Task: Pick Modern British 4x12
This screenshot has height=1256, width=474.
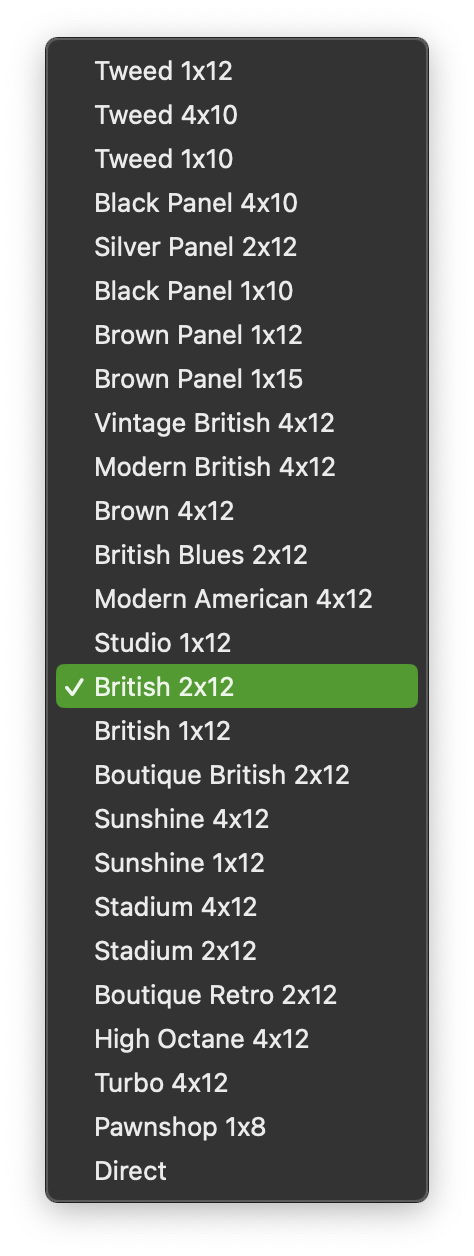Action: tap(237, 467)
